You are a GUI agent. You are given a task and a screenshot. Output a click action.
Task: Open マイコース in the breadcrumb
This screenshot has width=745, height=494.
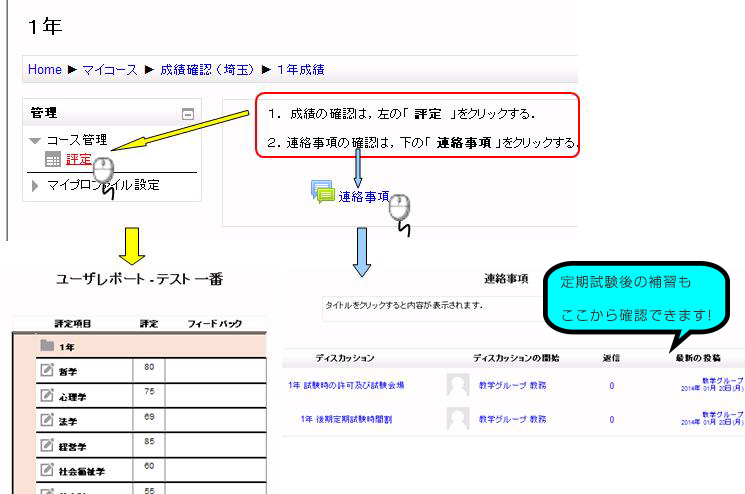[x=111, y=70]
